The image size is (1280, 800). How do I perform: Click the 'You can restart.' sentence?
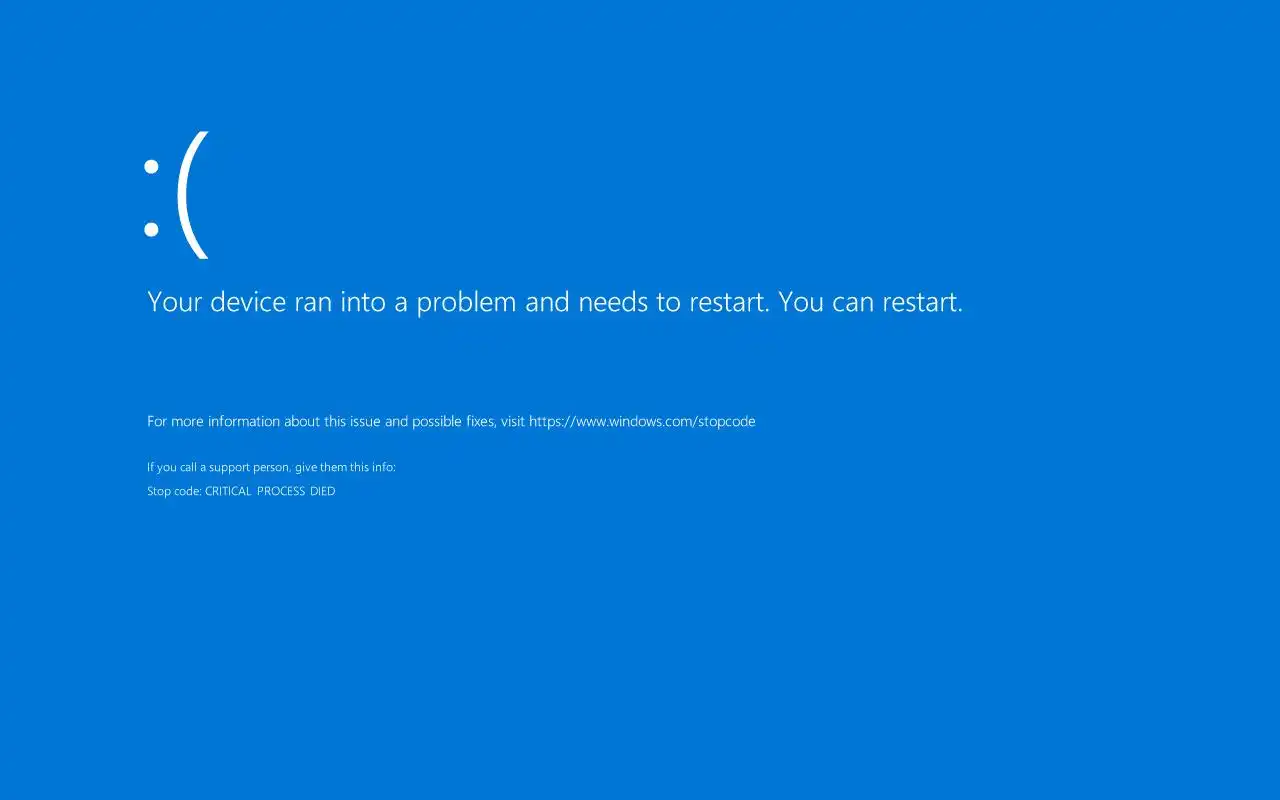[x=871, y=302]
